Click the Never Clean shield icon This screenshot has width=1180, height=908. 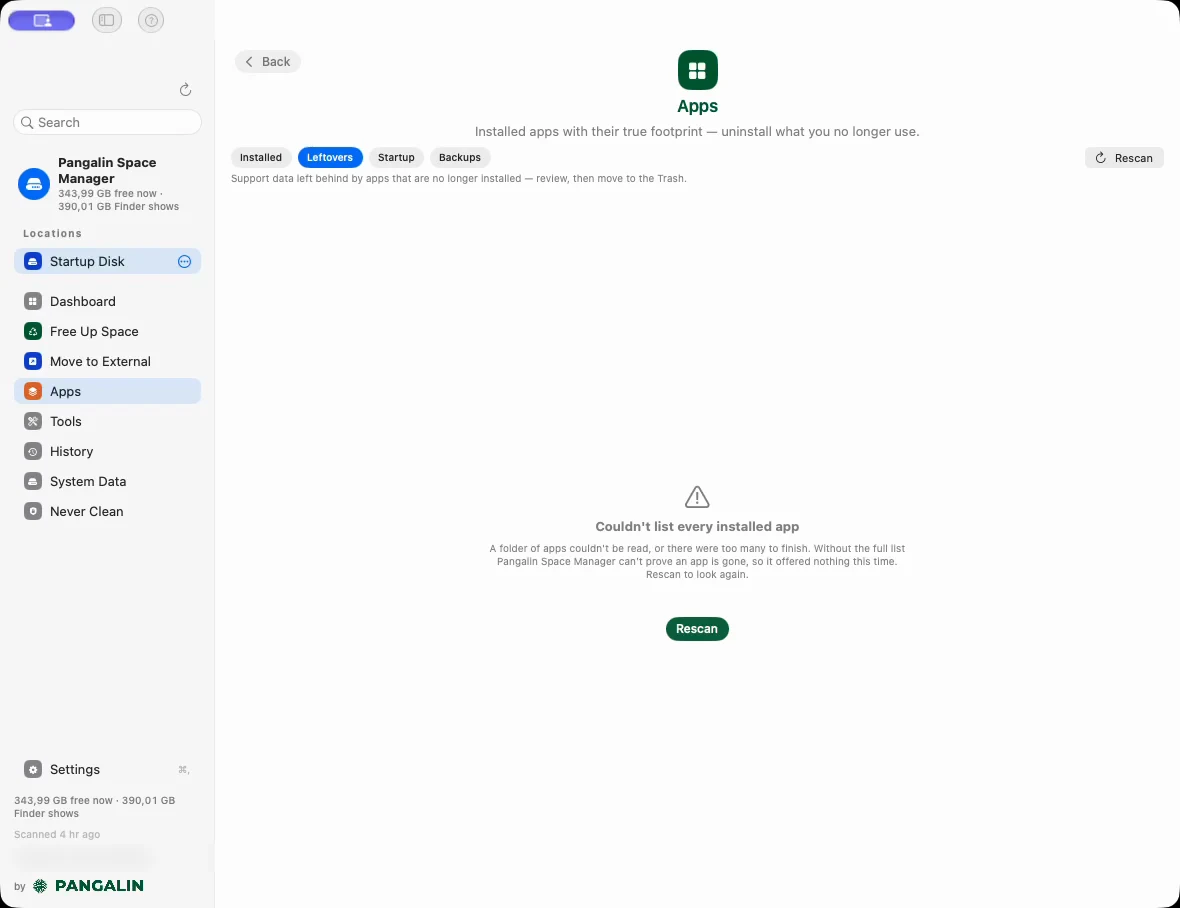32,512
